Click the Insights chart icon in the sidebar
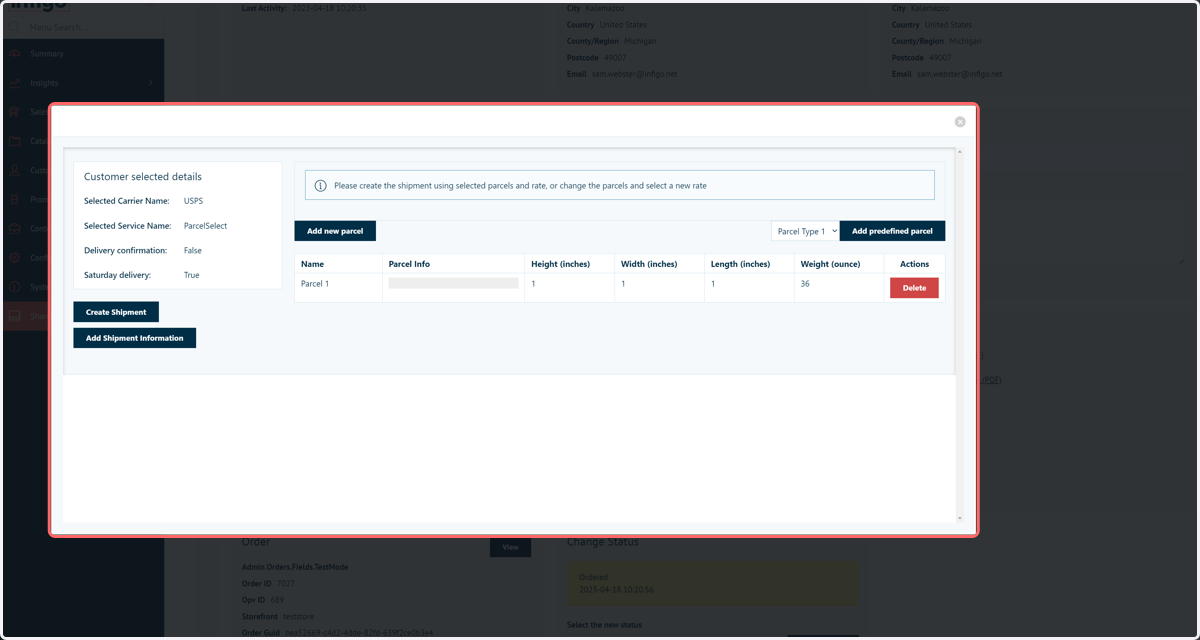 tap(15, 83)
